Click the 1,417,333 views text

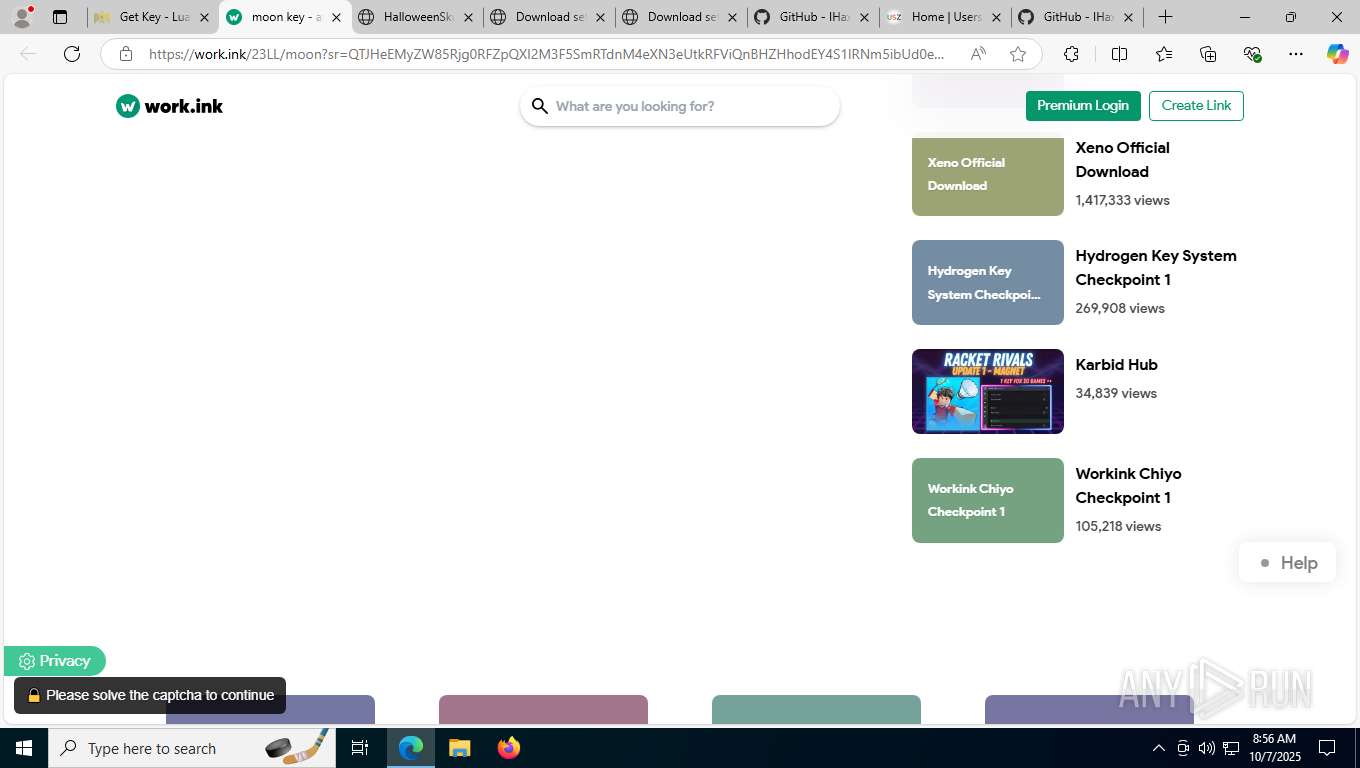click(x=1122, y=200)
